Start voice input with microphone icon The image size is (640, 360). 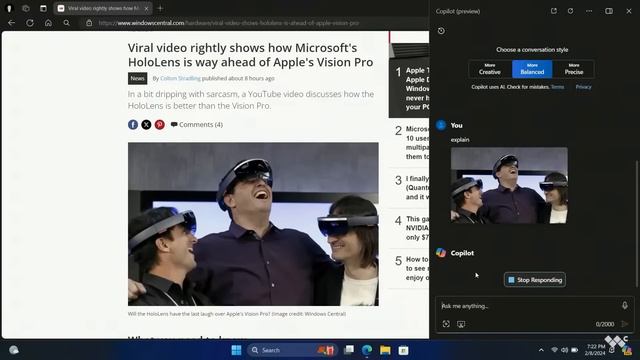click(x=624, y=305)
